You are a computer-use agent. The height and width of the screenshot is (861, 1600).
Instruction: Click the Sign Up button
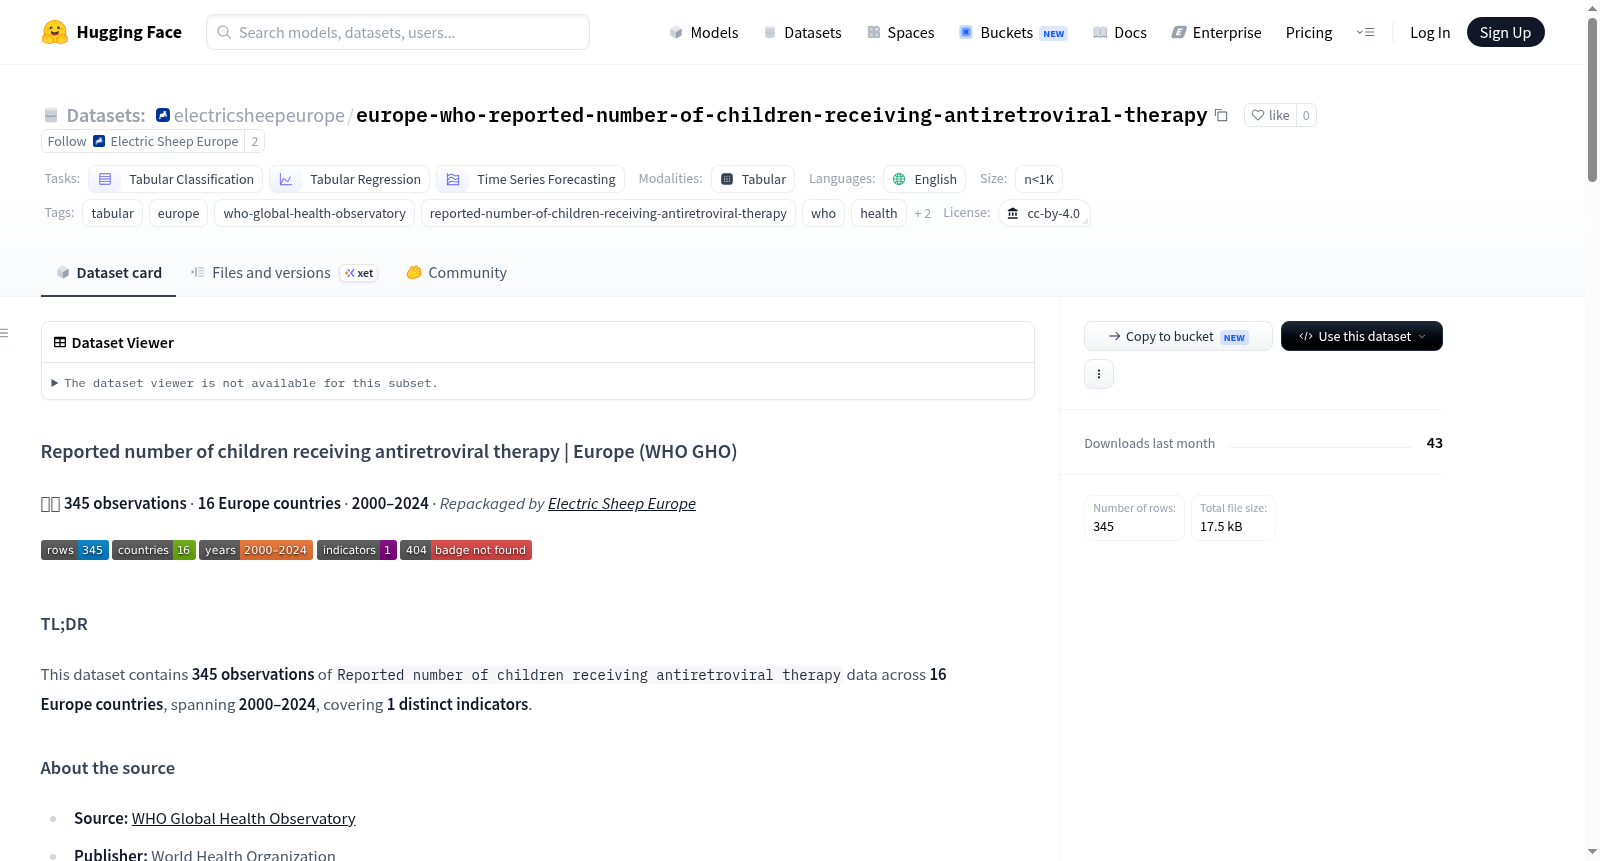[1505, 32]
